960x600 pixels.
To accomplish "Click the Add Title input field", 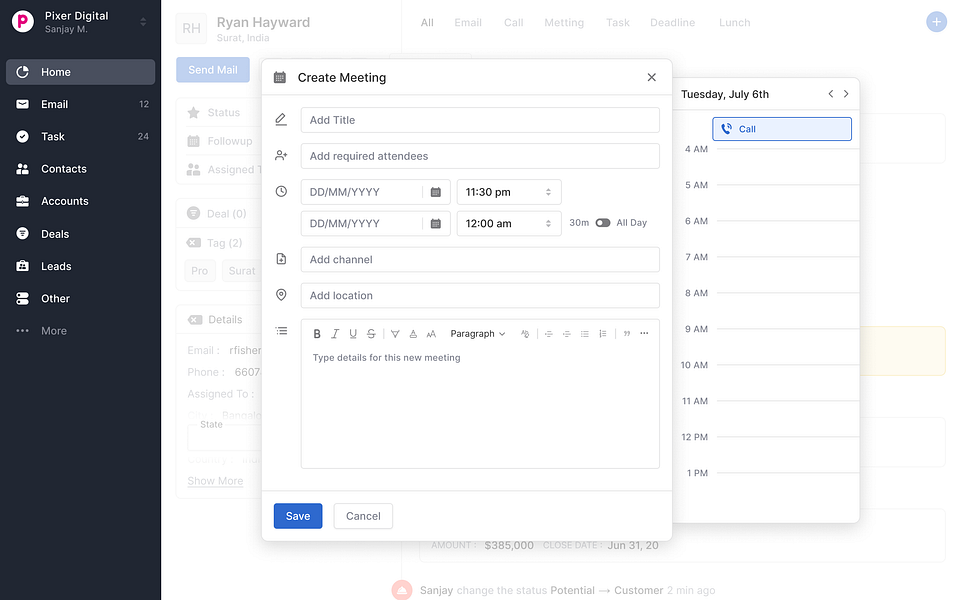I will tap(480, 119).
